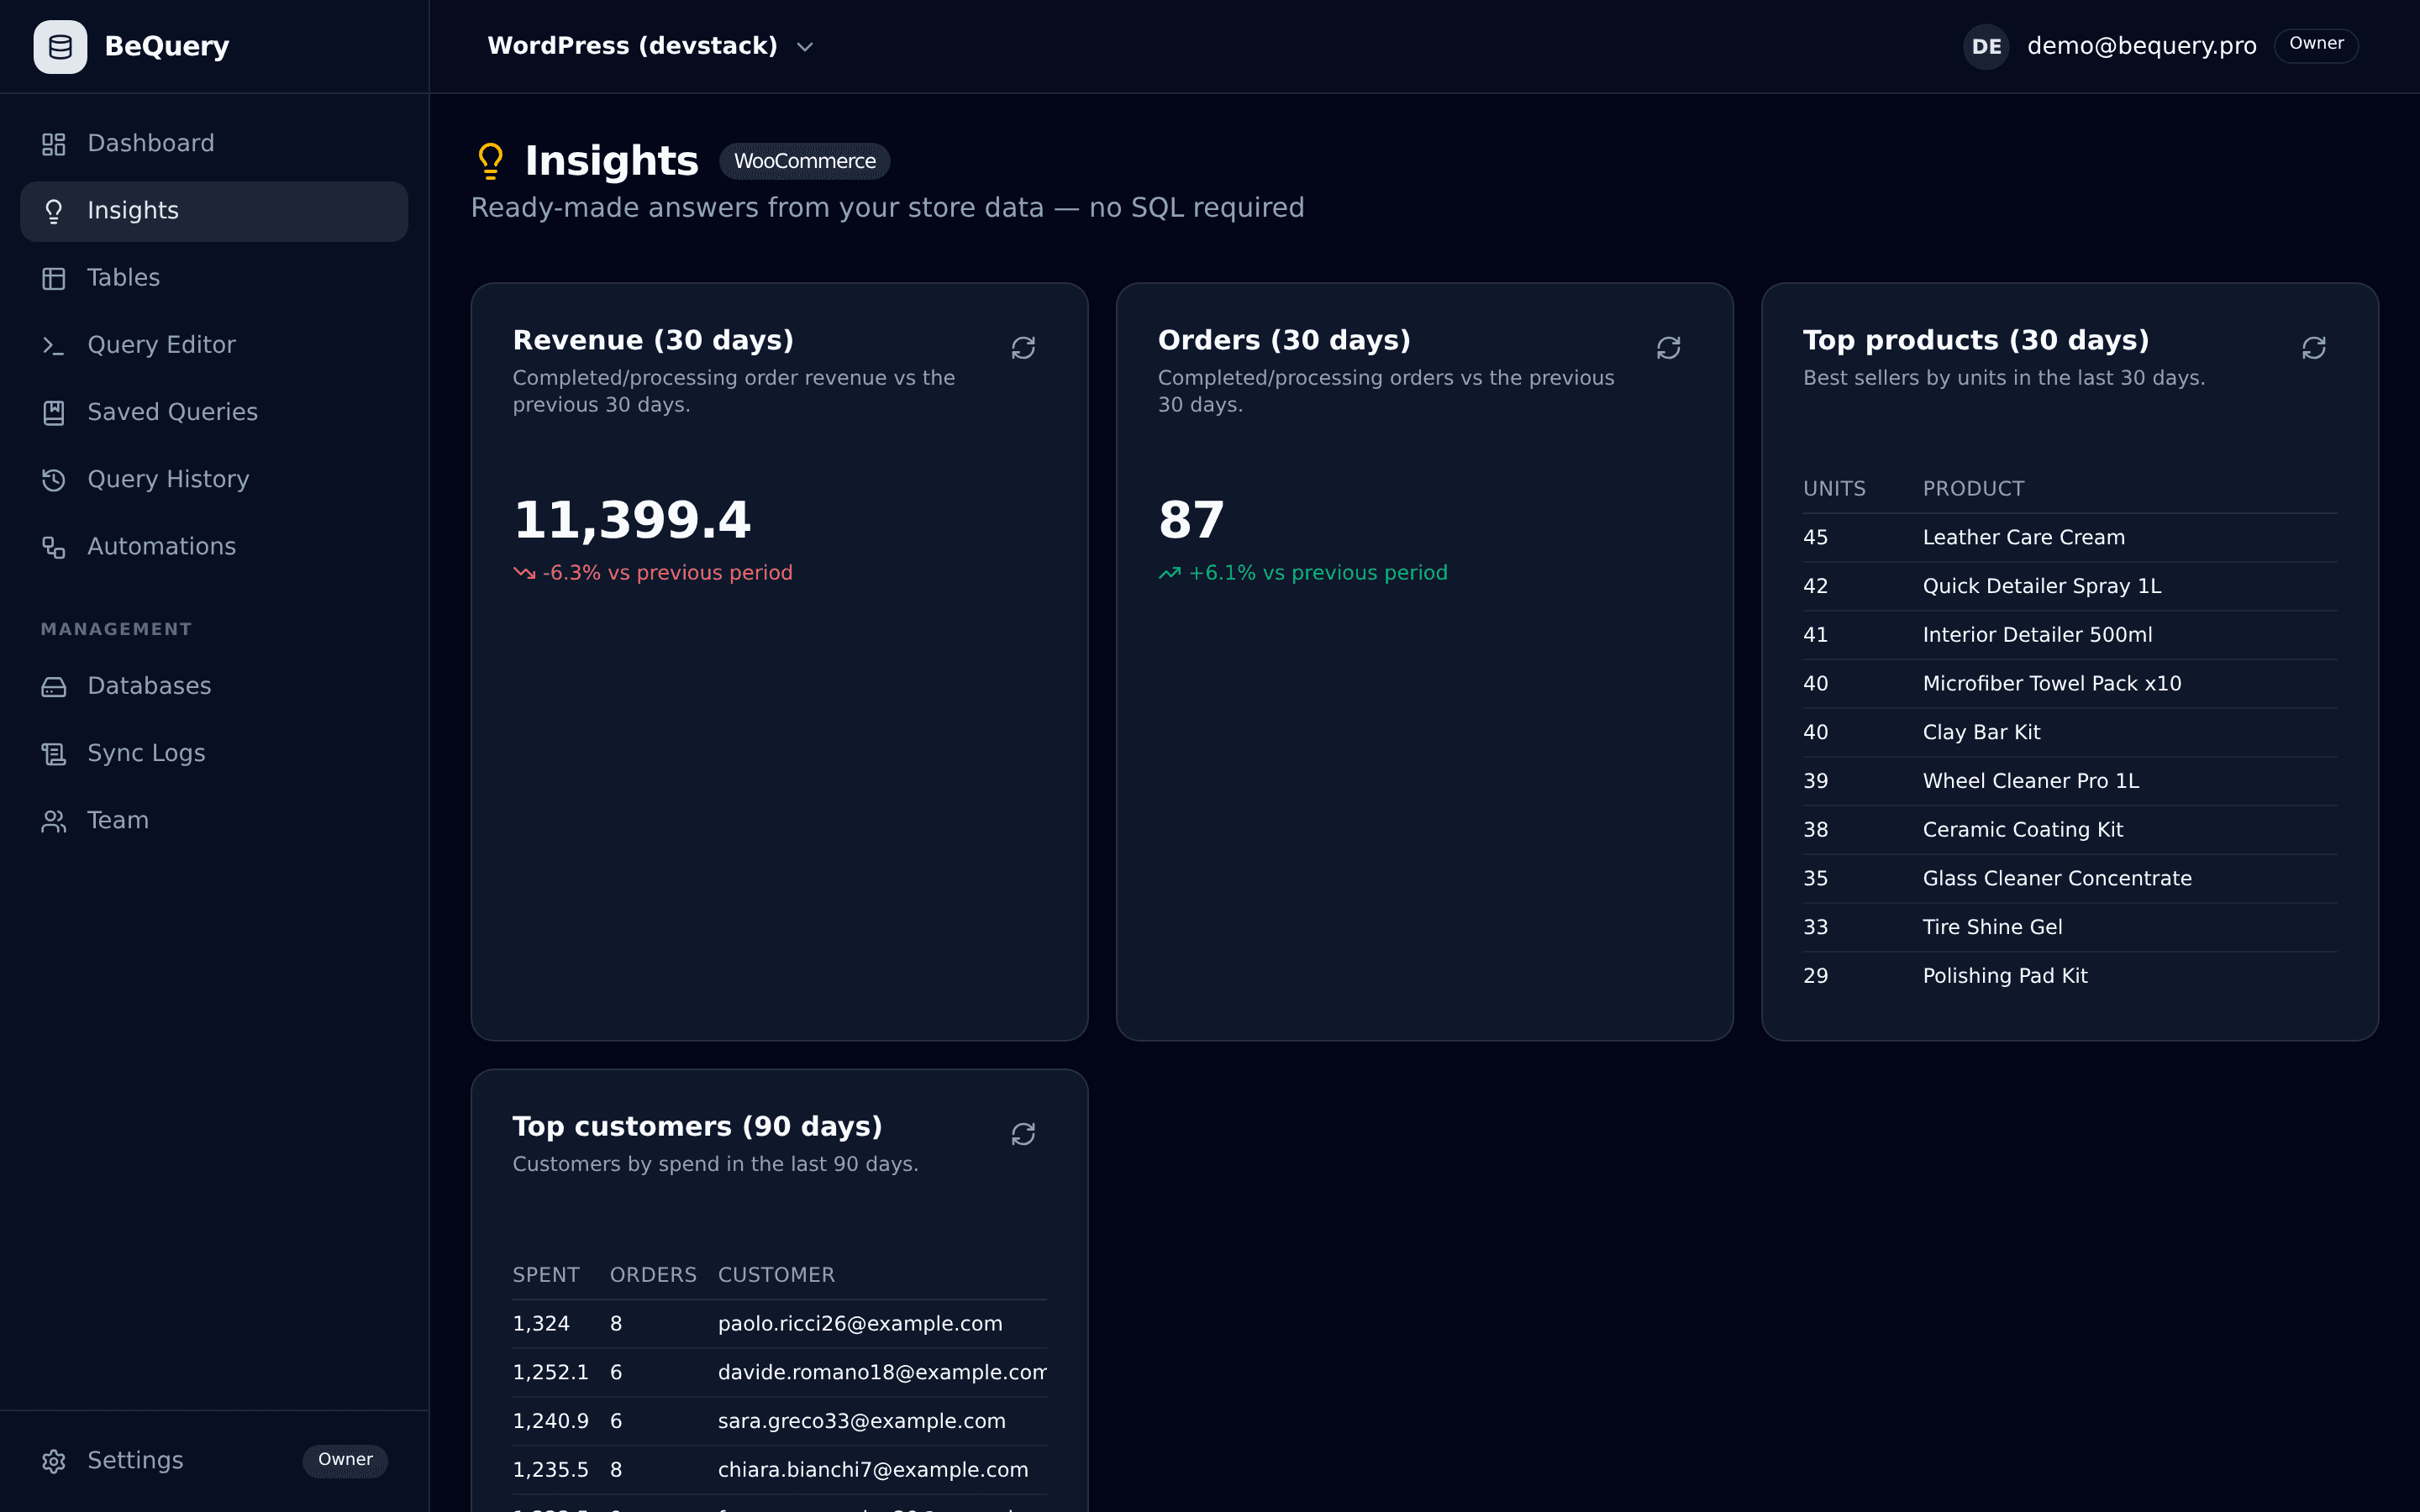The image size is (2420, 1512).
Task: Select Insights in the sidebar
Action: tap(214, 211)
